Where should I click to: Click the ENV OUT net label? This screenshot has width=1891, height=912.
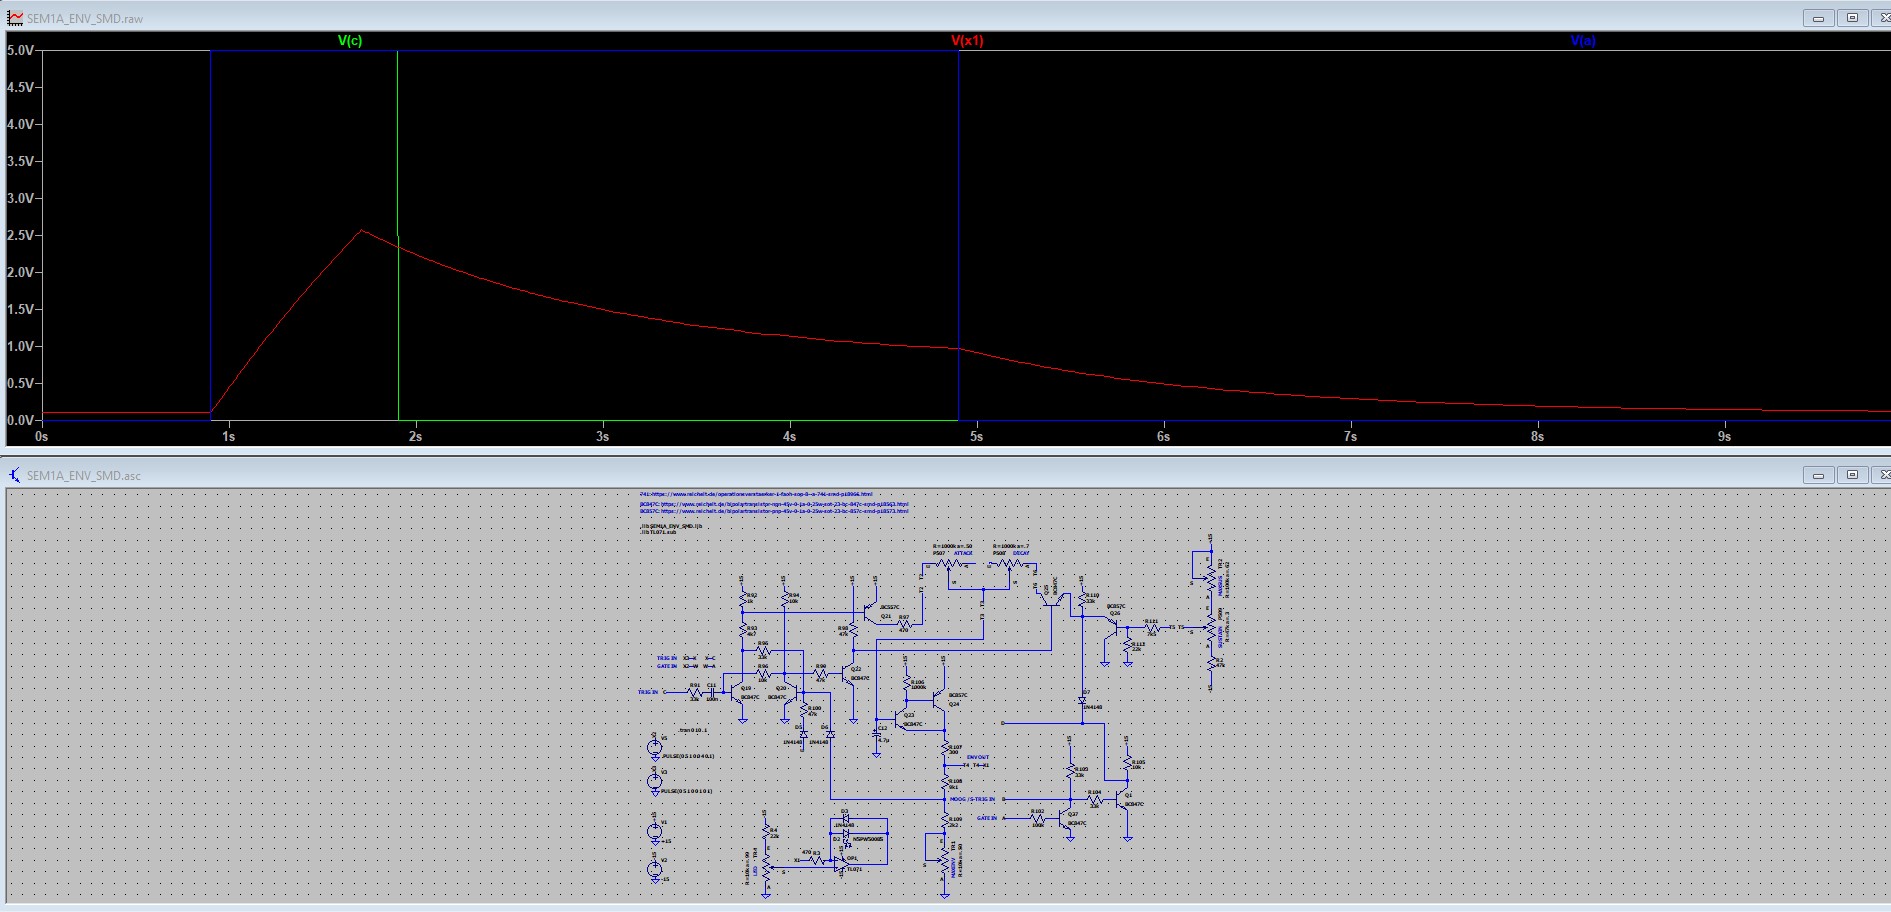977,757
